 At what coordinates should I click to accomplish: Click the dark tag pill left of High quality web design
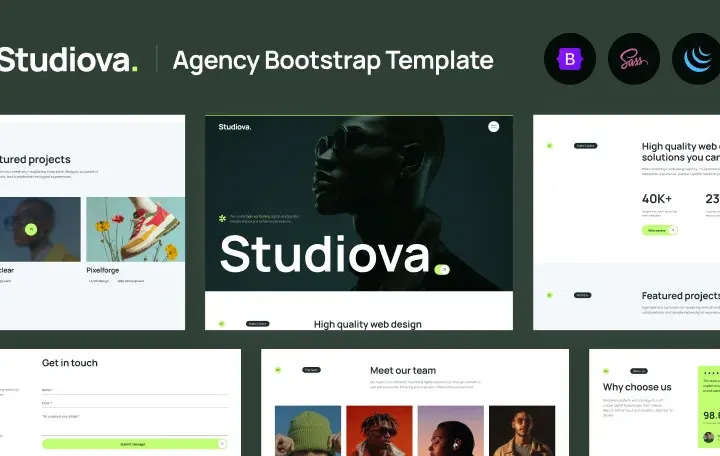pyautogui.click(x=258, y=324)
